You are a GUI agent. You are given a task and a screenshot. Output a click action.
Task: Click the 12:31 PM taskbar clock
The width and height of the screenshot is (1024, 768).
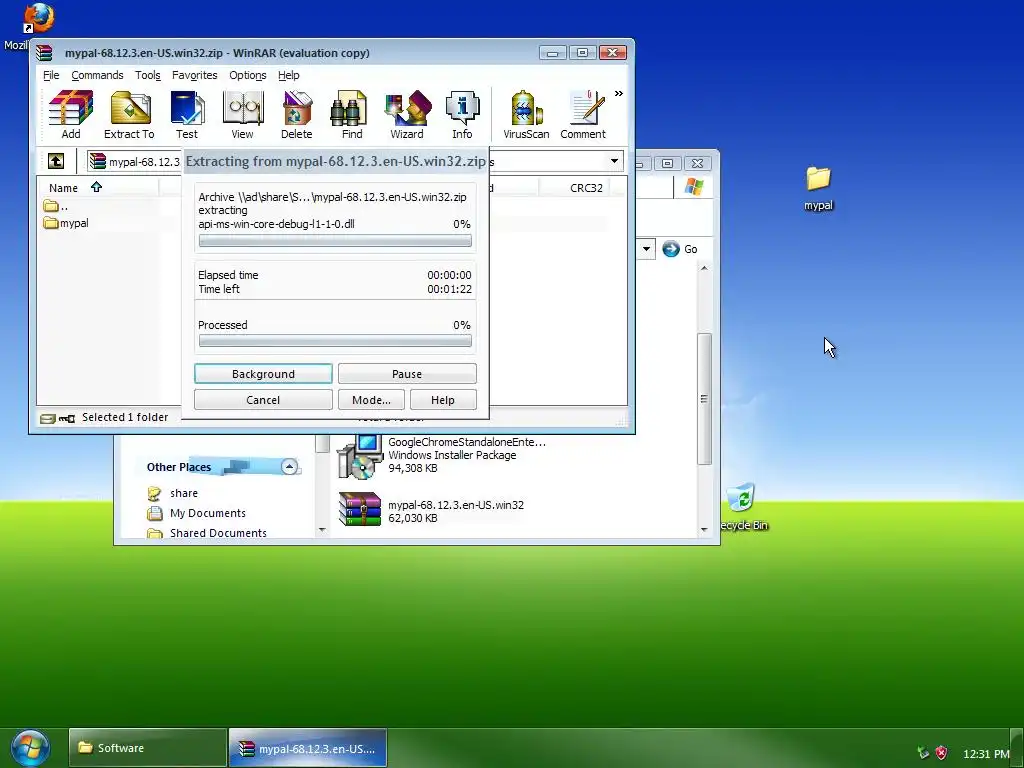(986, 754)
